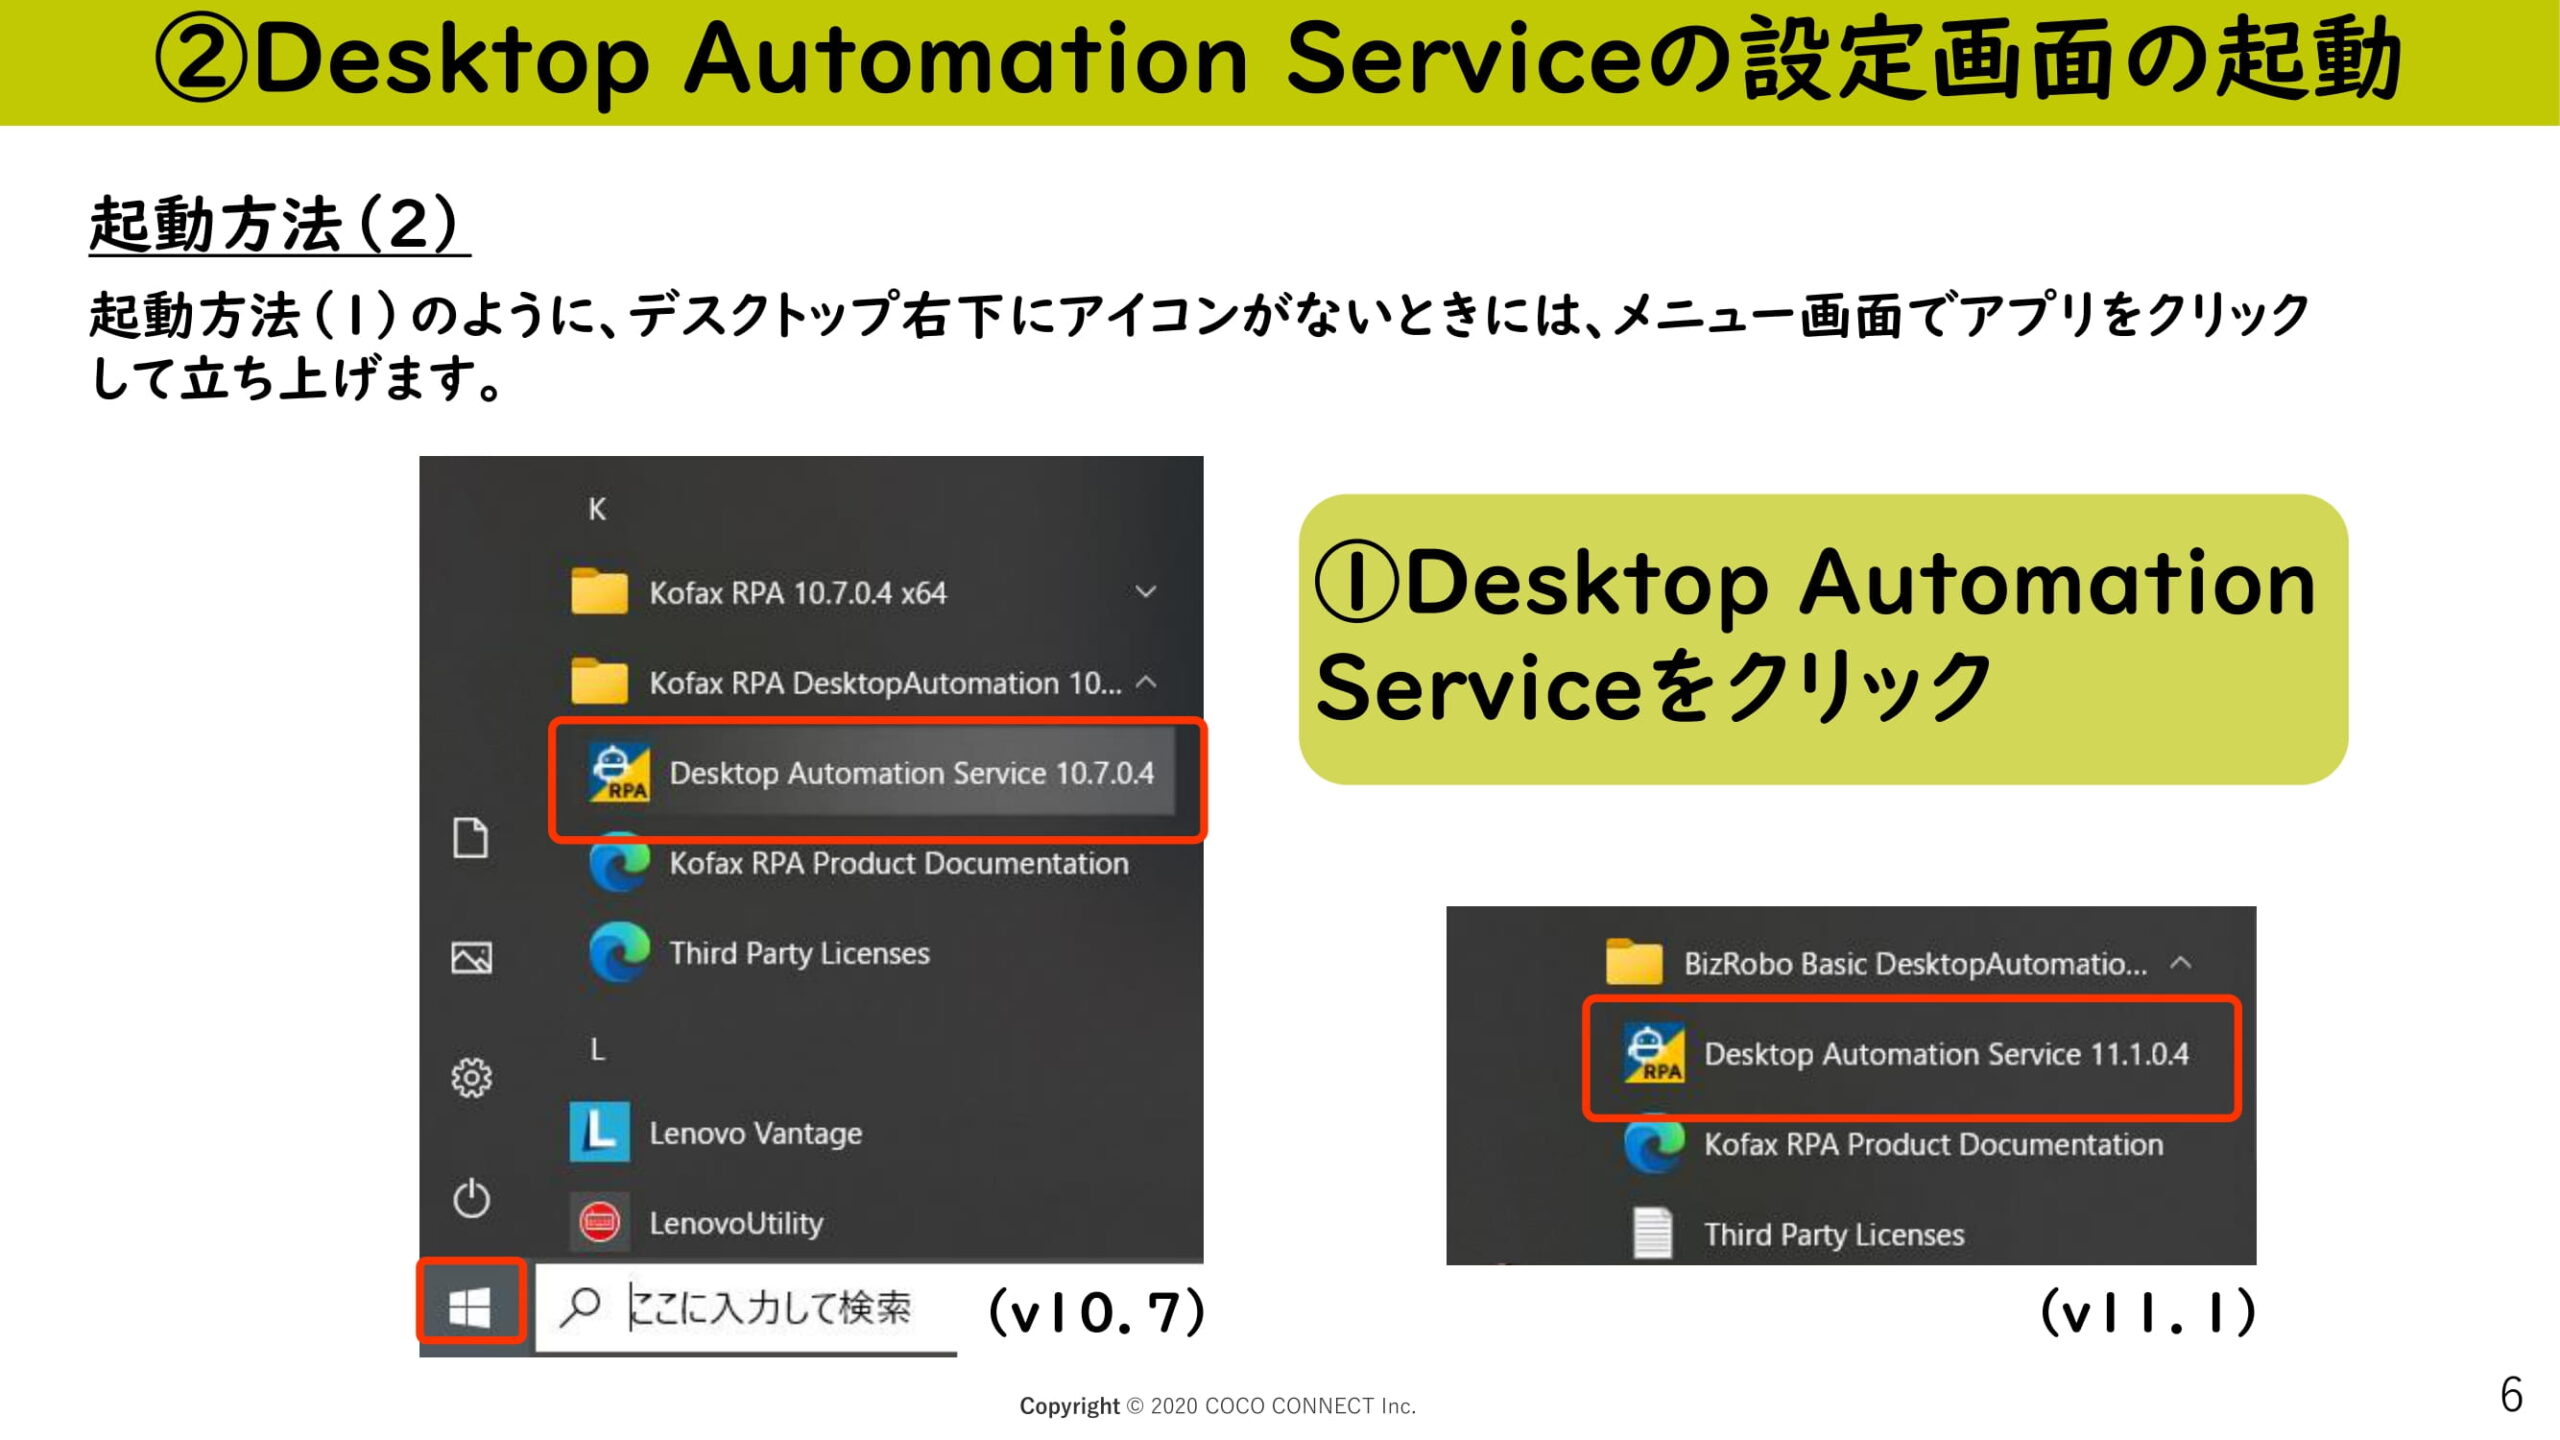Click document icon beside Third Party Licenses (v11.1)
Image resolution: width=2560 pixels, height=1440 pixels.
[x=1652, y=1233]
